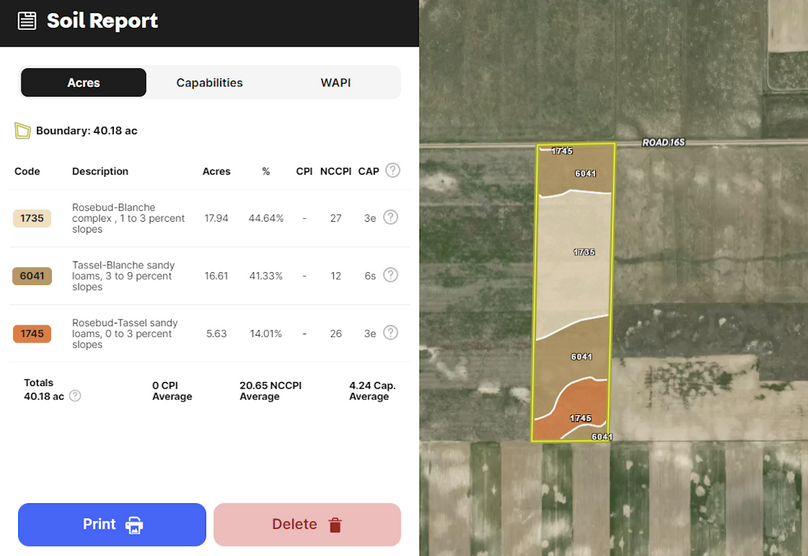Show help for soil code 6041 row

click(391, 275)
